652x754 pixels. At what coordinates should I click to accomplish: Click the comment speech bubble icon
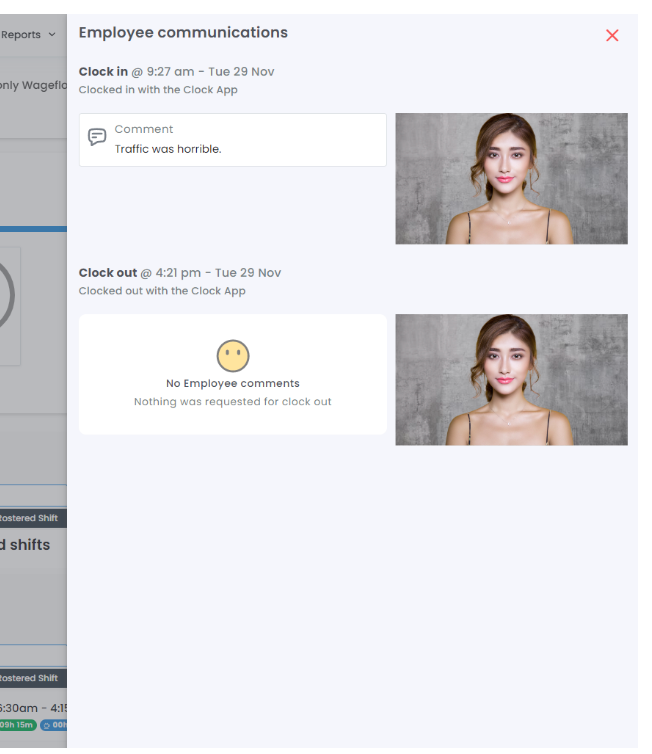(x=97, y=138)
